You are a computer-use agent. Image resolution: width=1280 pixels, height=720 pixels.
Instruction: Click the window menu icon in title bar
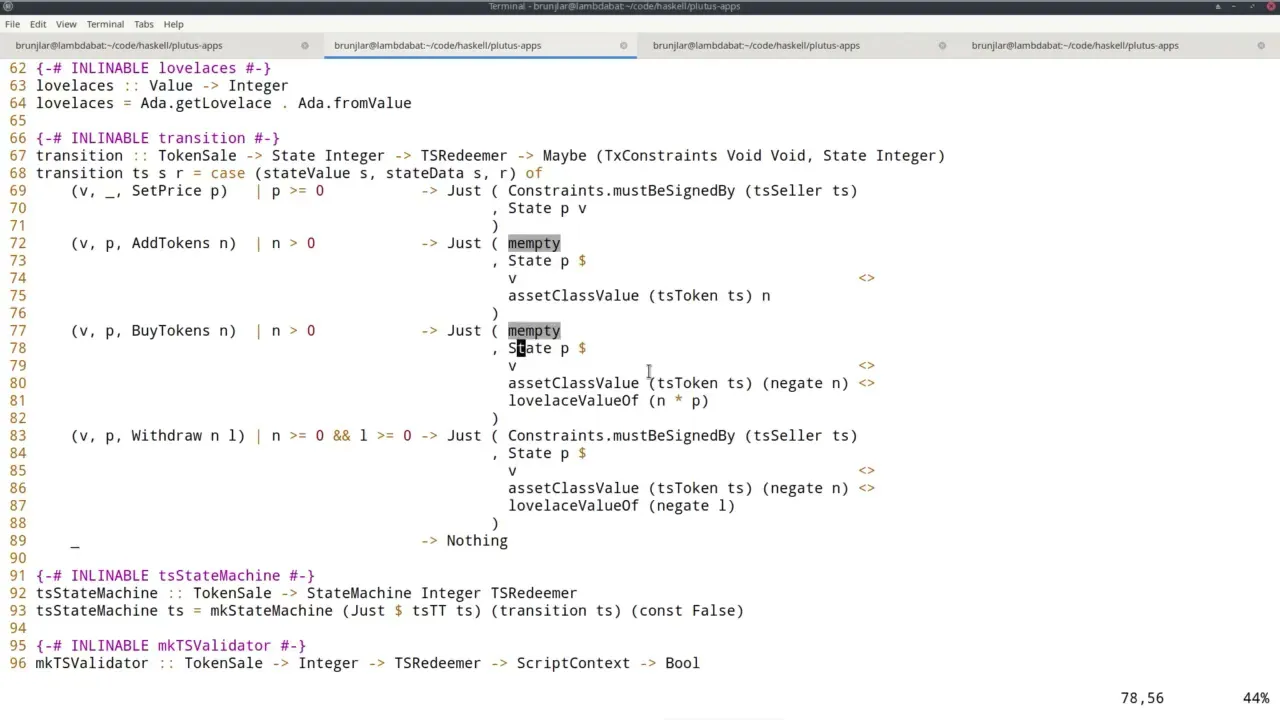[8, 6]
